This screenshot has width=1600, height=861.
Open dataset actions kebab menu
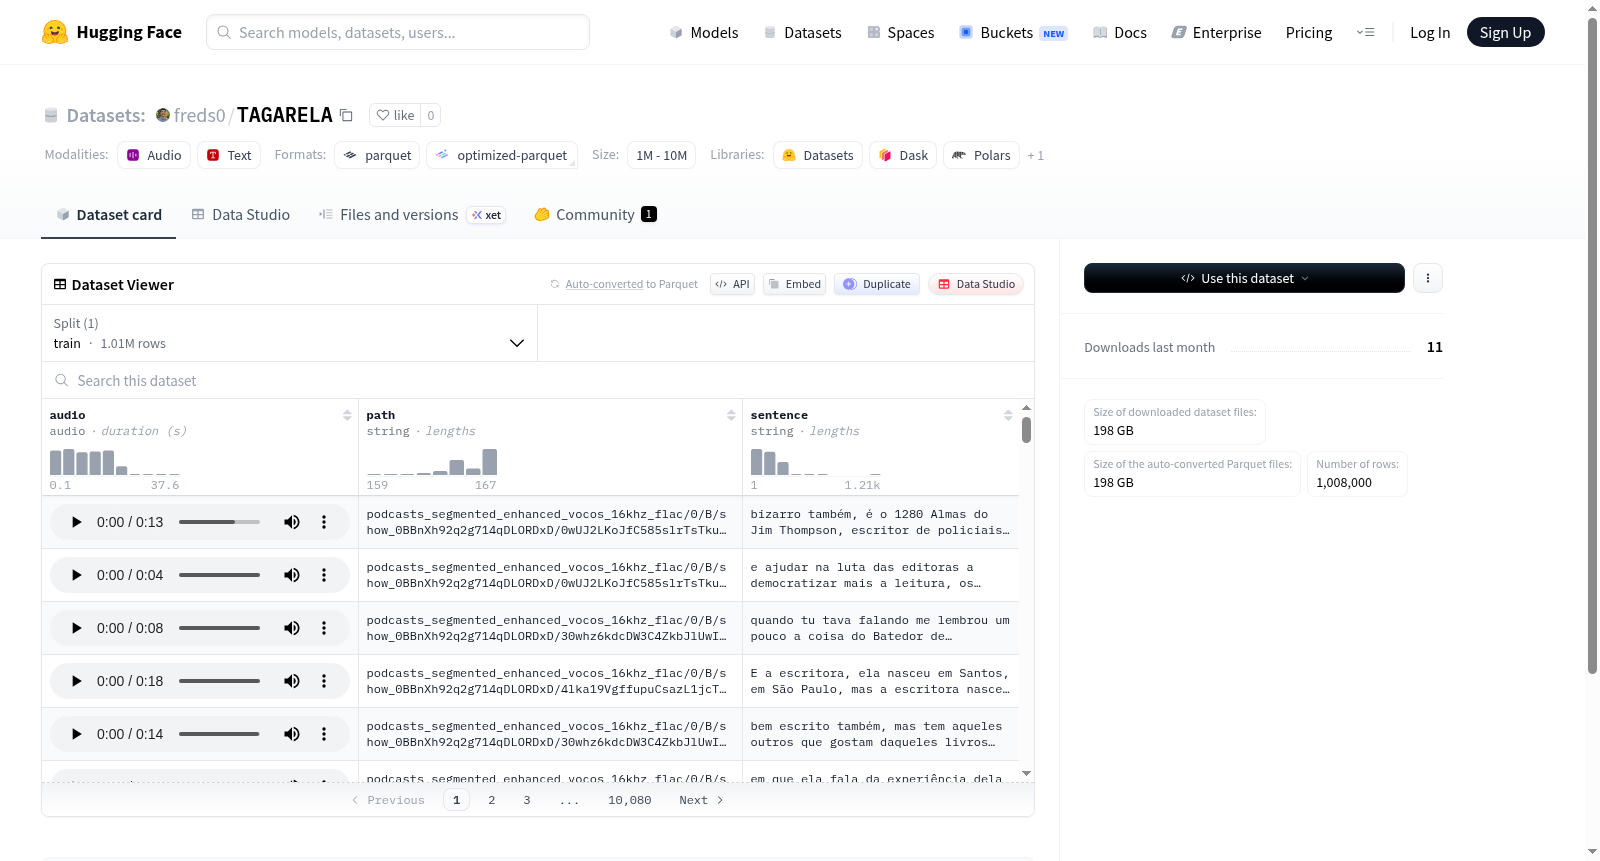point(1428,278)
